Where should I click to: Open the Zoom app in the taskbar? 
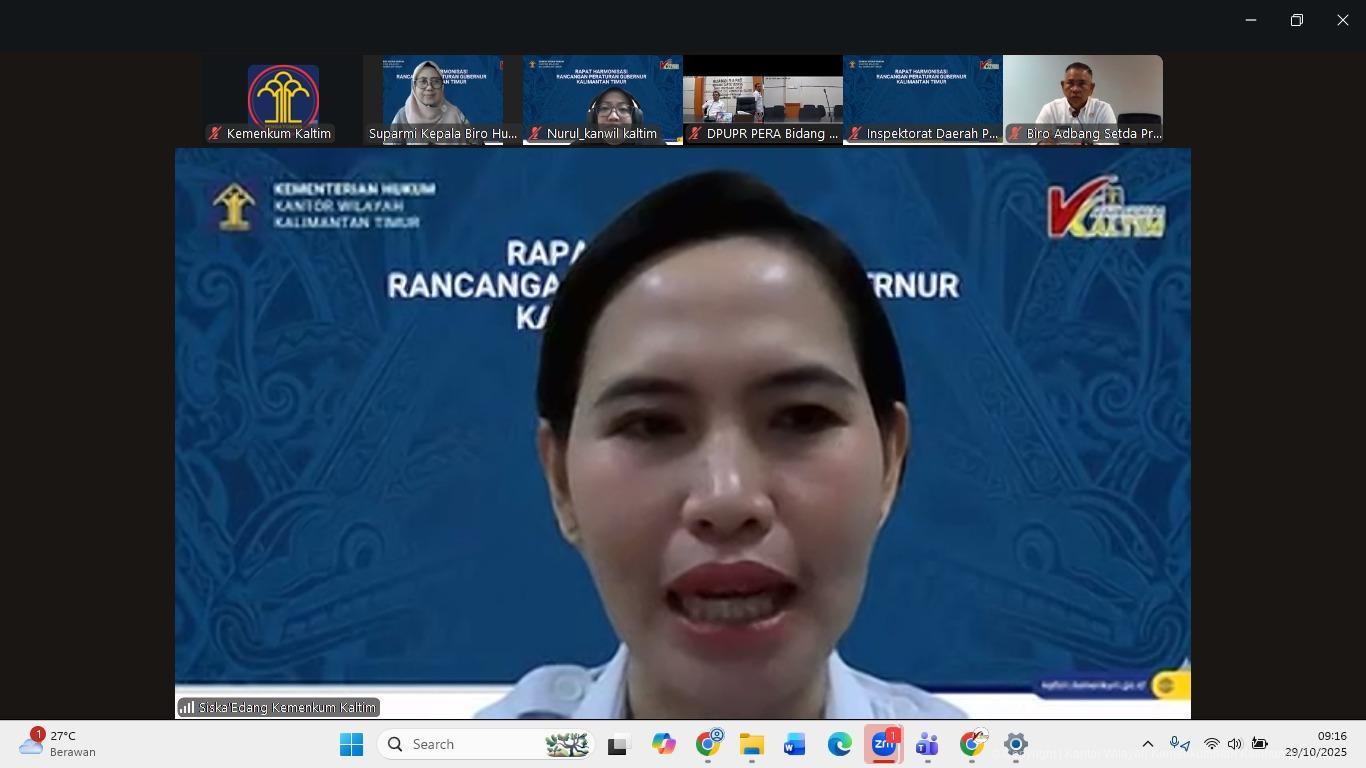883,744
